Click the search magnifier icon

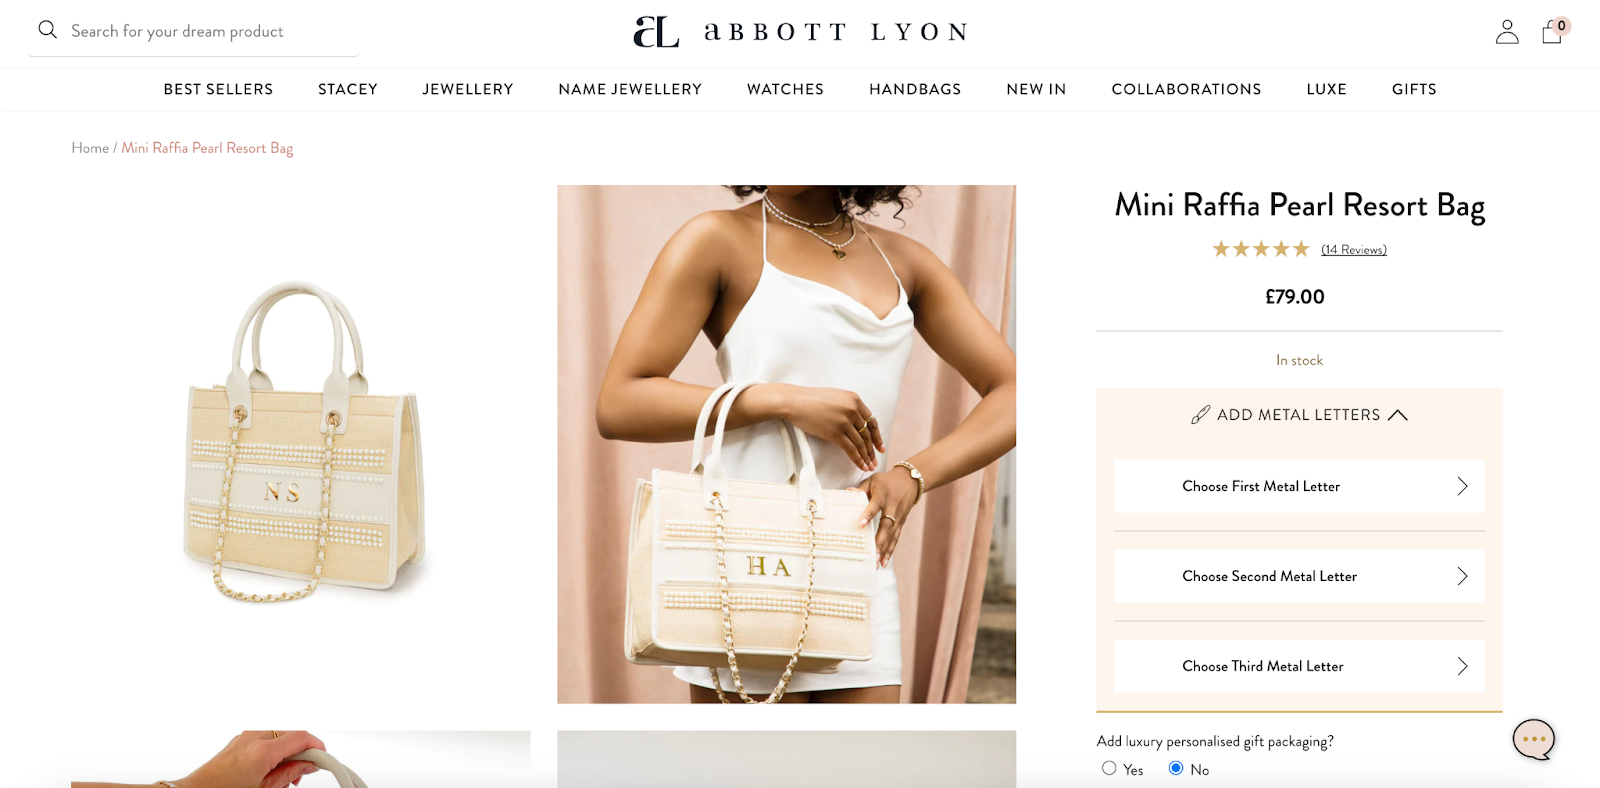pyautogui.click(x=47, y=30)
